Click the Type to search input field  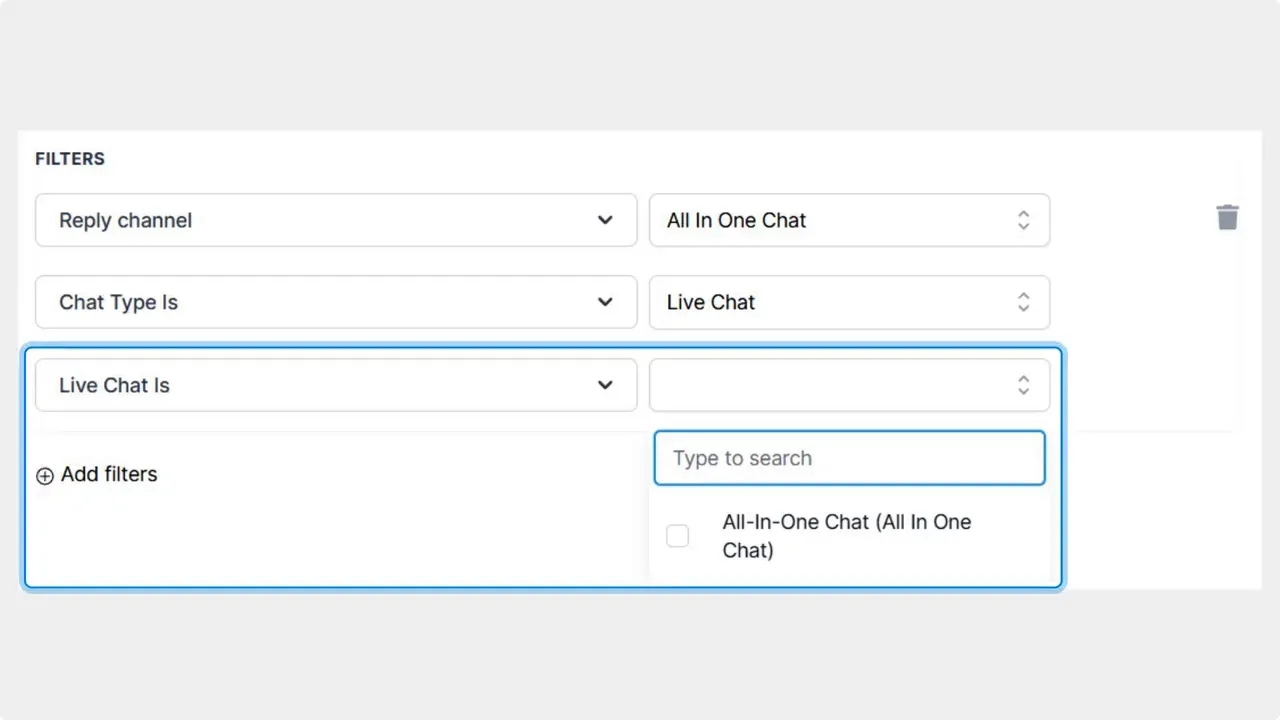coord(849,458)
